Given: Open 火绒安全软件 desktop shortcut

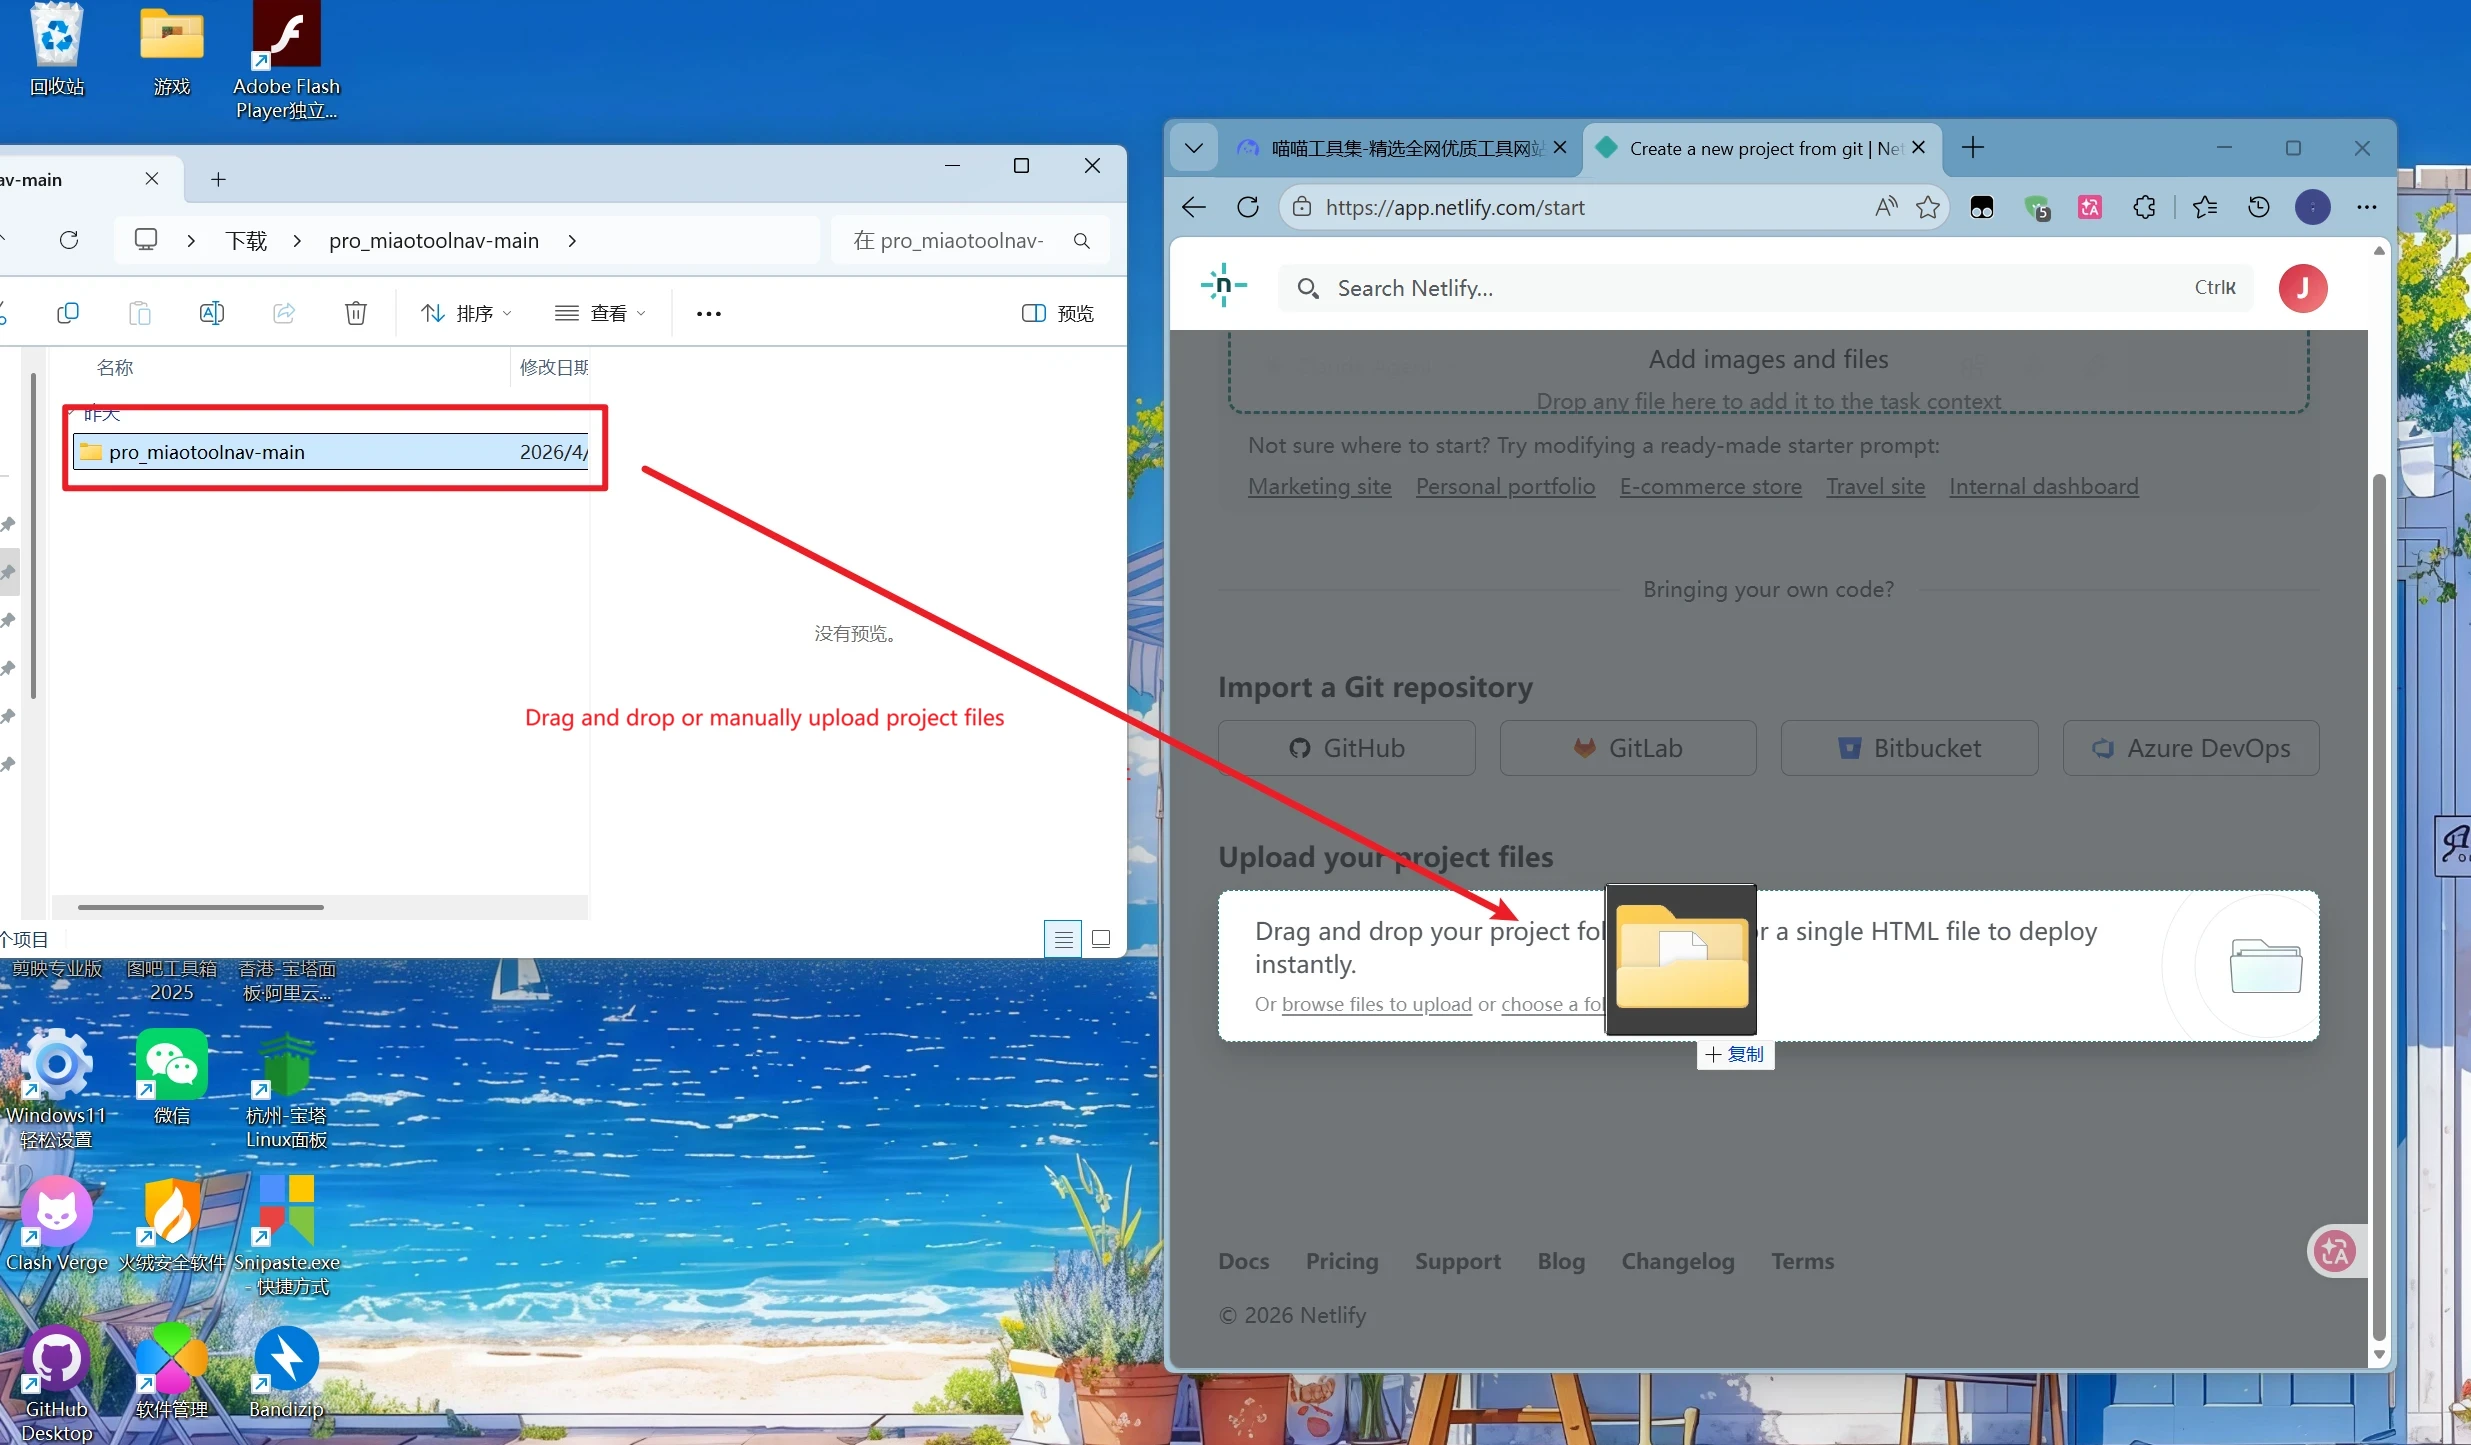Looking at the screenshot, I should [171, 1224].
